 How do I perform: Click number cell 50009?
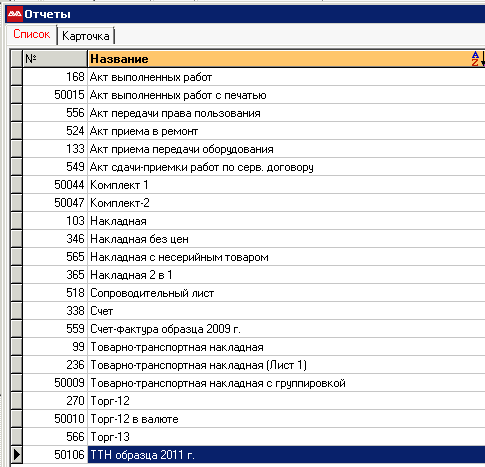(55, 383)
